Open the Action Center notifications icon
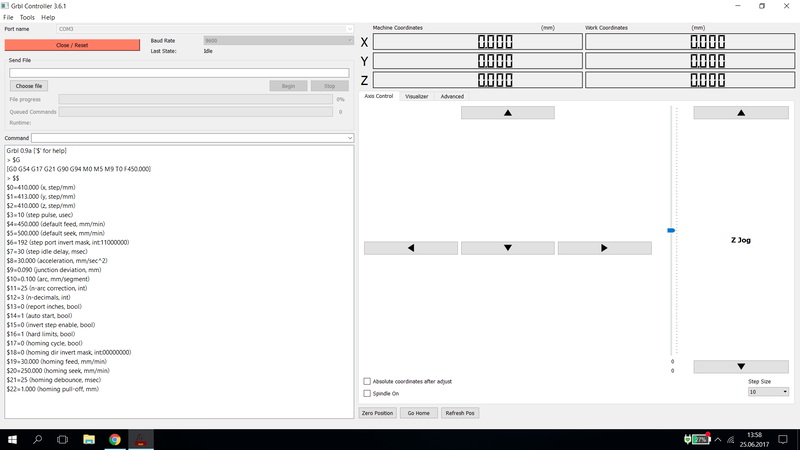 (x=783, y=439)
